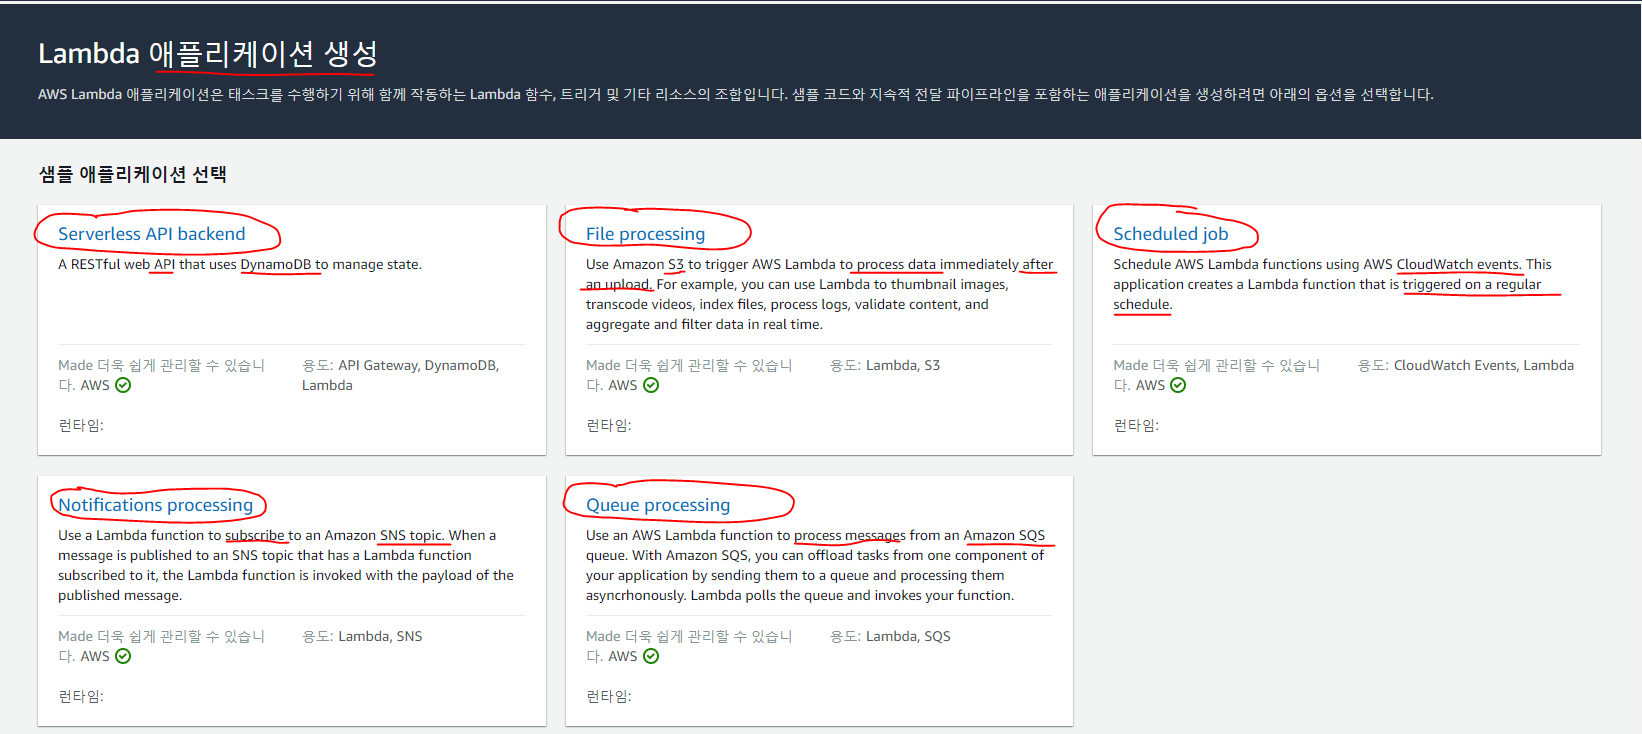Click the AWS verified checkmark in Serverless API backend card
The width and height of the screenshot is (1642, 734).
123,385
